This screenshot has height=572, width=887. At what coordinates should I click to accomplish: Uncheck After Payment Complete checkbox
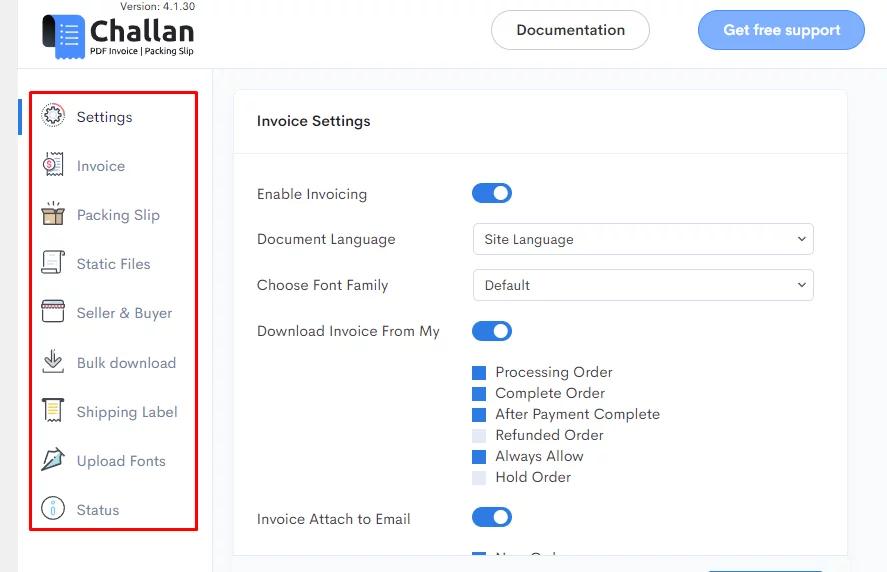point(479,415)
